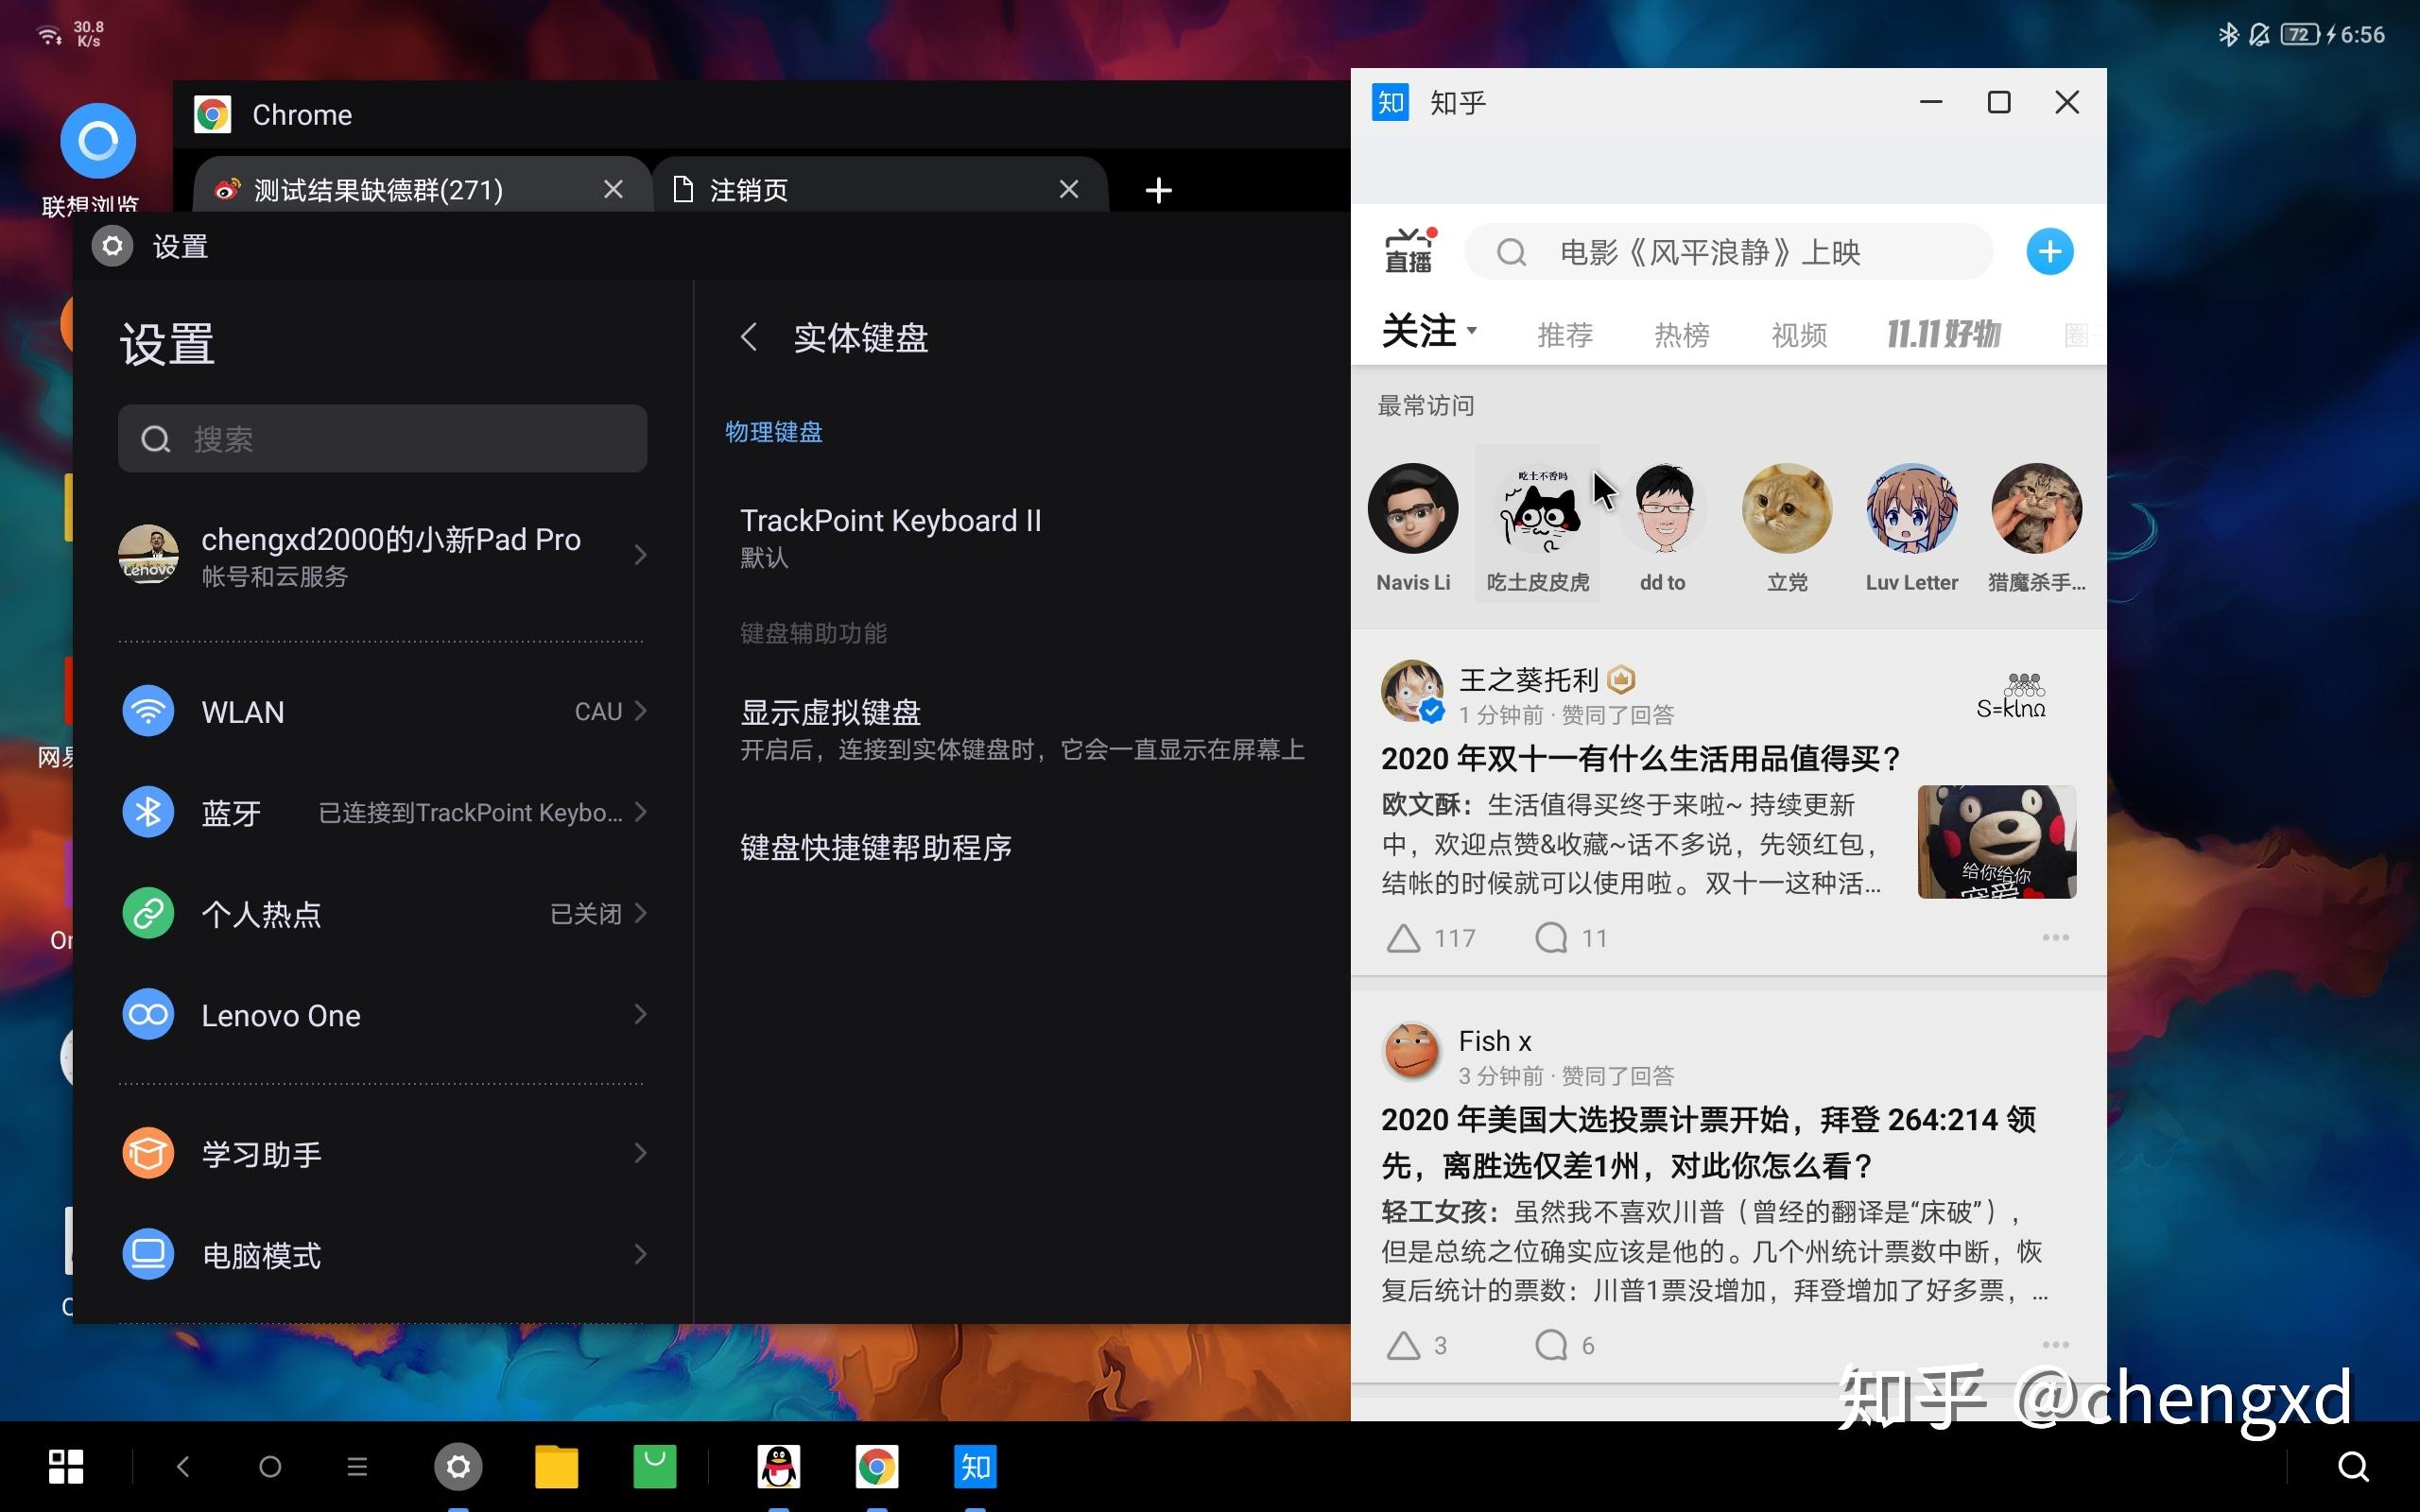Open the Zhihu 直播 live icon

(1409, 251)
